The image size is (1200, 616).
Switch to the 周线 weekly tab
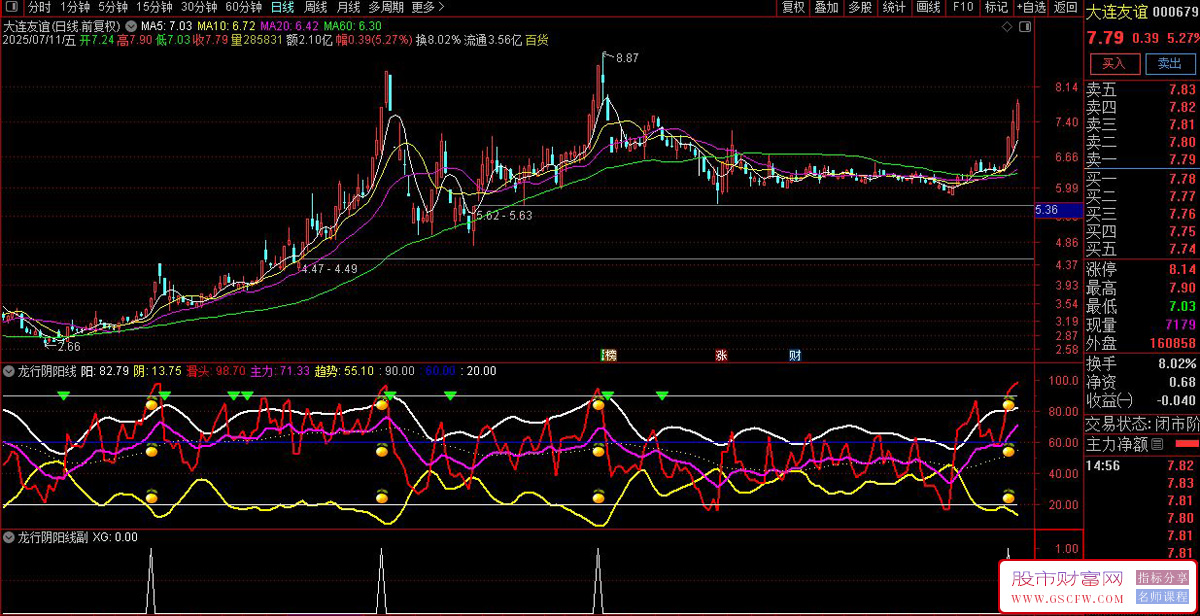click(316, 7)
